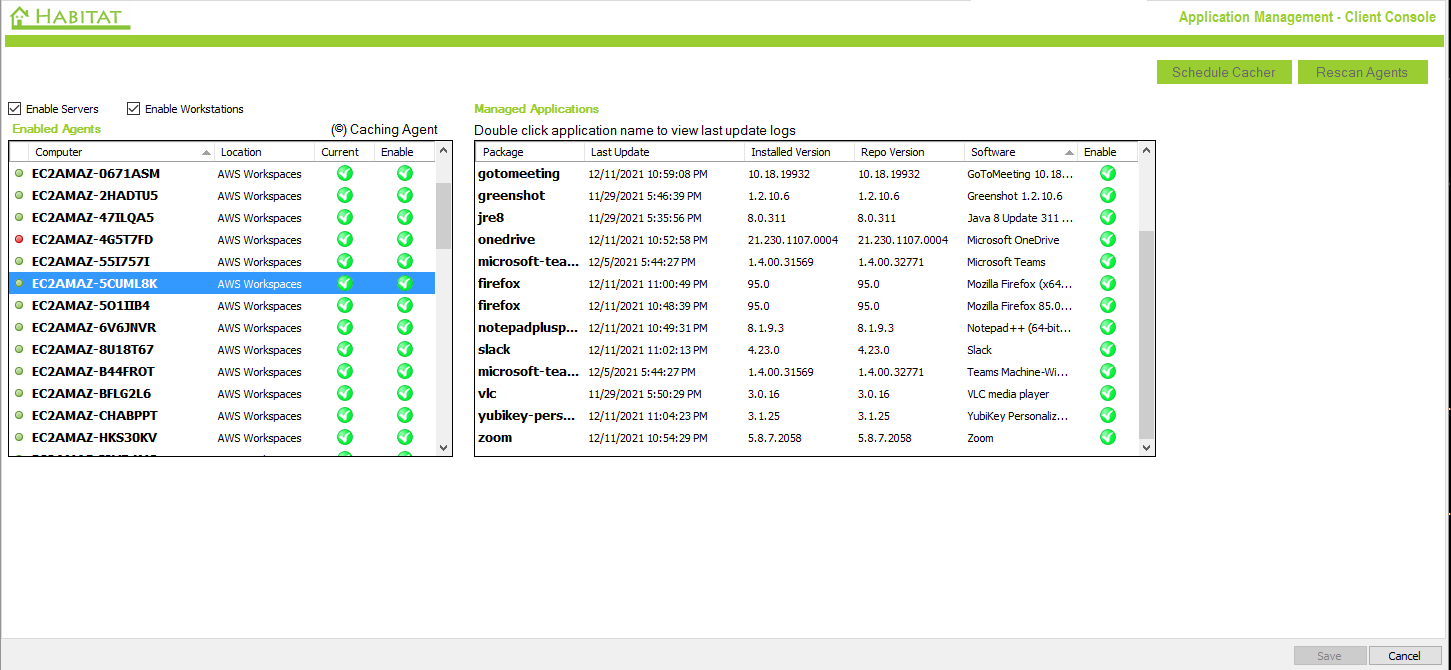Screen dimensions: 1451x670
Task: Click the Habitat house logo
Action: 17,17
